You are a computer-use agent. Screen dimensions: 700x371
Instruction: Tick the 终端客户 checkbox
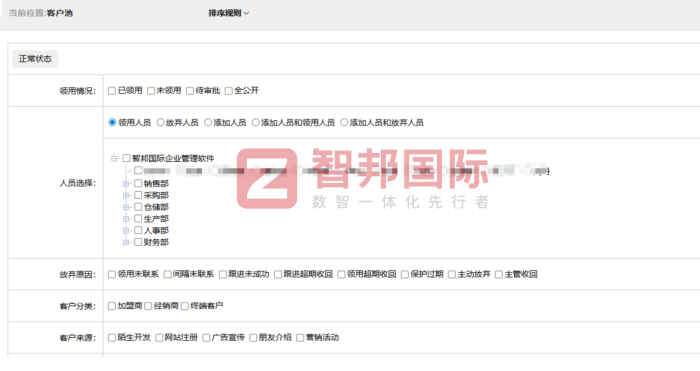(185, 306)
